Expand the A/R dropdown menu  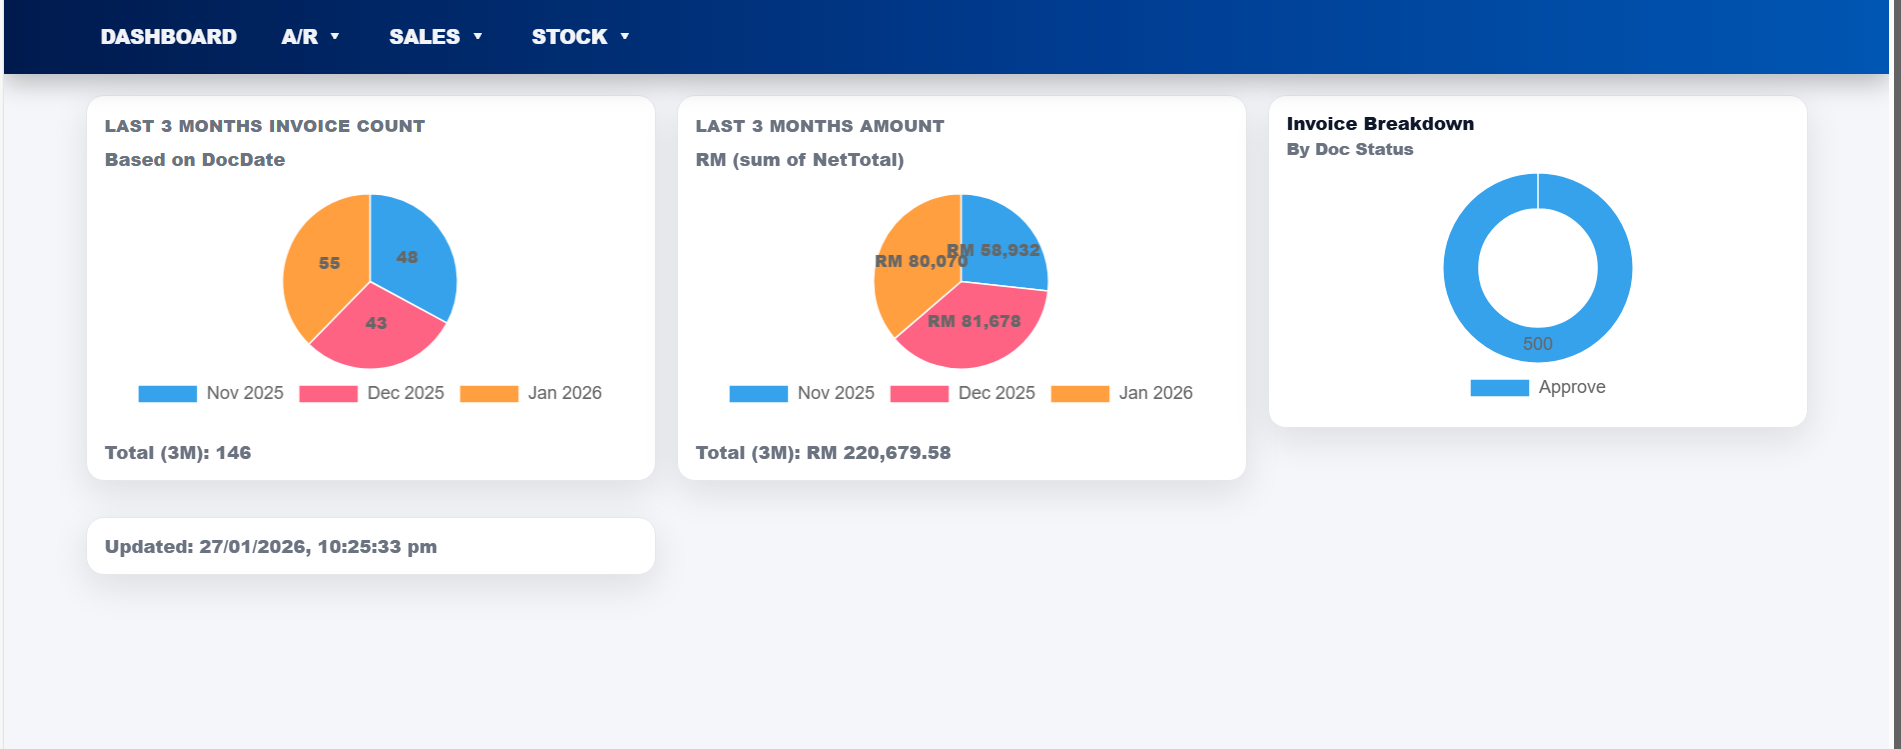coord(310,37)
